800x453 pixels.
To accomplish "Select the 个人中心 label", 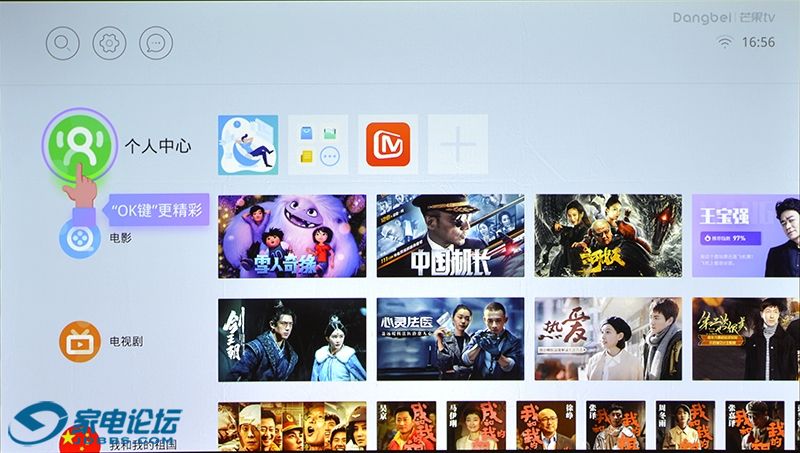I will coord(158,146).
